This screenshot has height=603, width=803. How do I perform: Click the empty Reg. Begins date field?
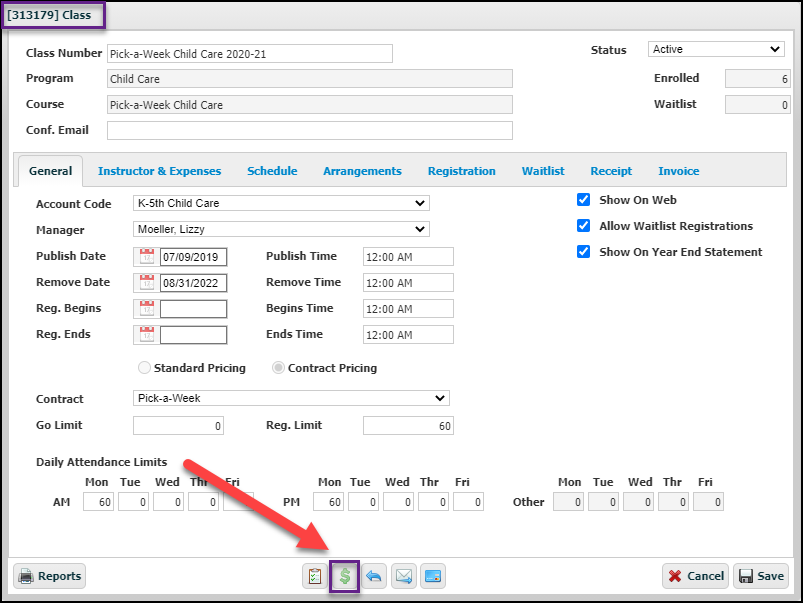194,309
